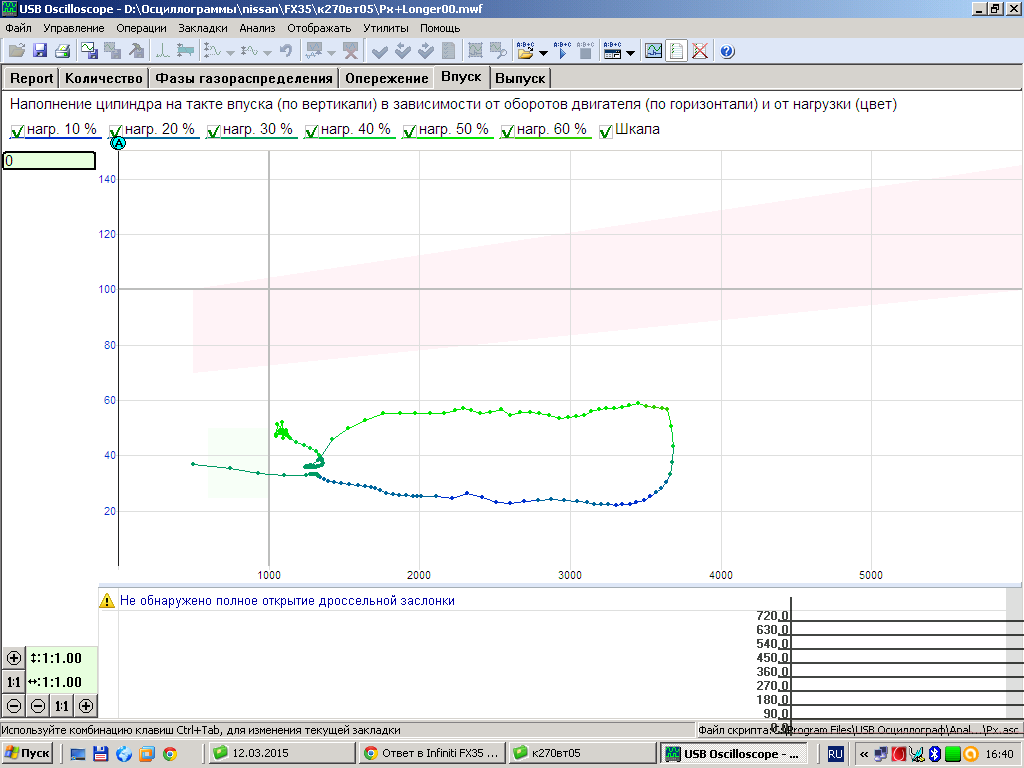Click the zoom region magnifier icon
The height and width of the screenshot is (768, 1024).
498,51
